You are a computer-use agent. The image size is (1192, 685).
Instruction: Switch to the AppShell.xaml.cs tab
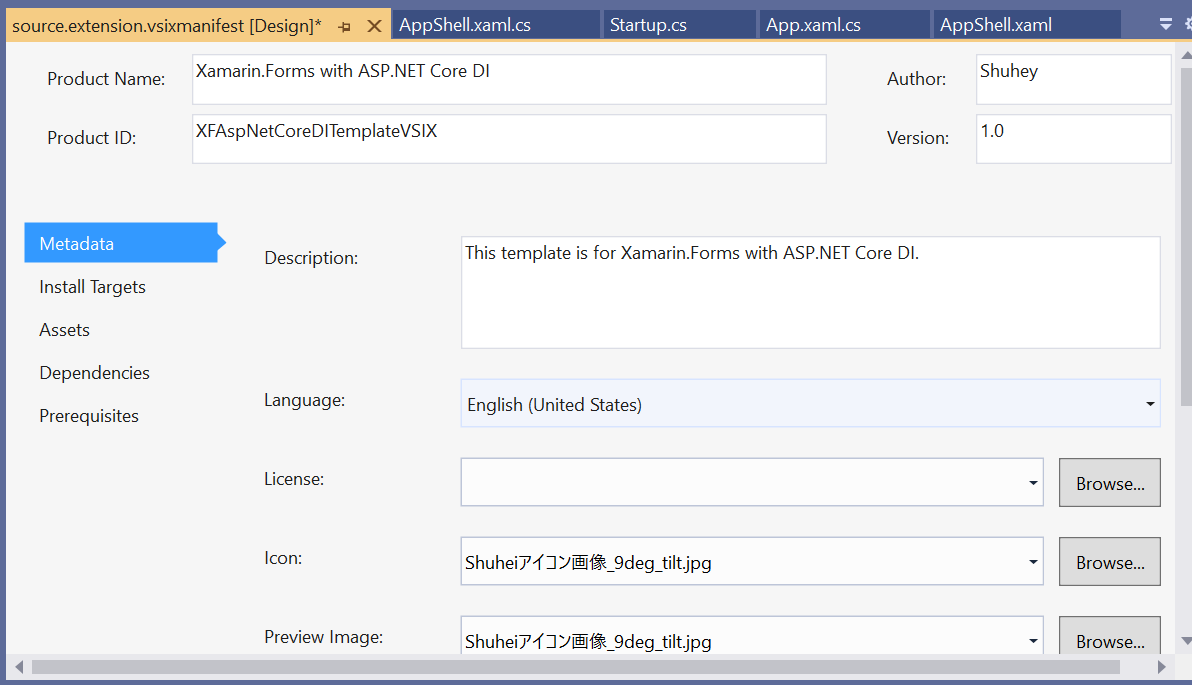click(x=465, y=25)
